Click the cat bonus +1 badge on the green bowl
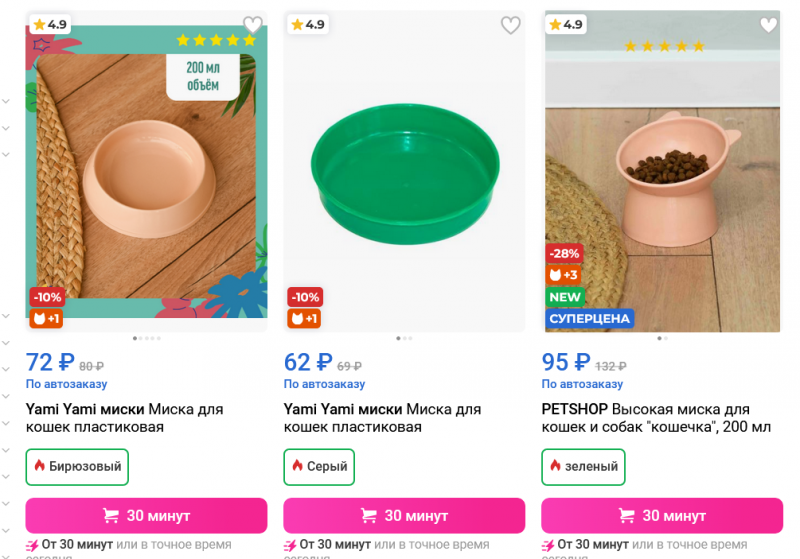 click(304, 319)
